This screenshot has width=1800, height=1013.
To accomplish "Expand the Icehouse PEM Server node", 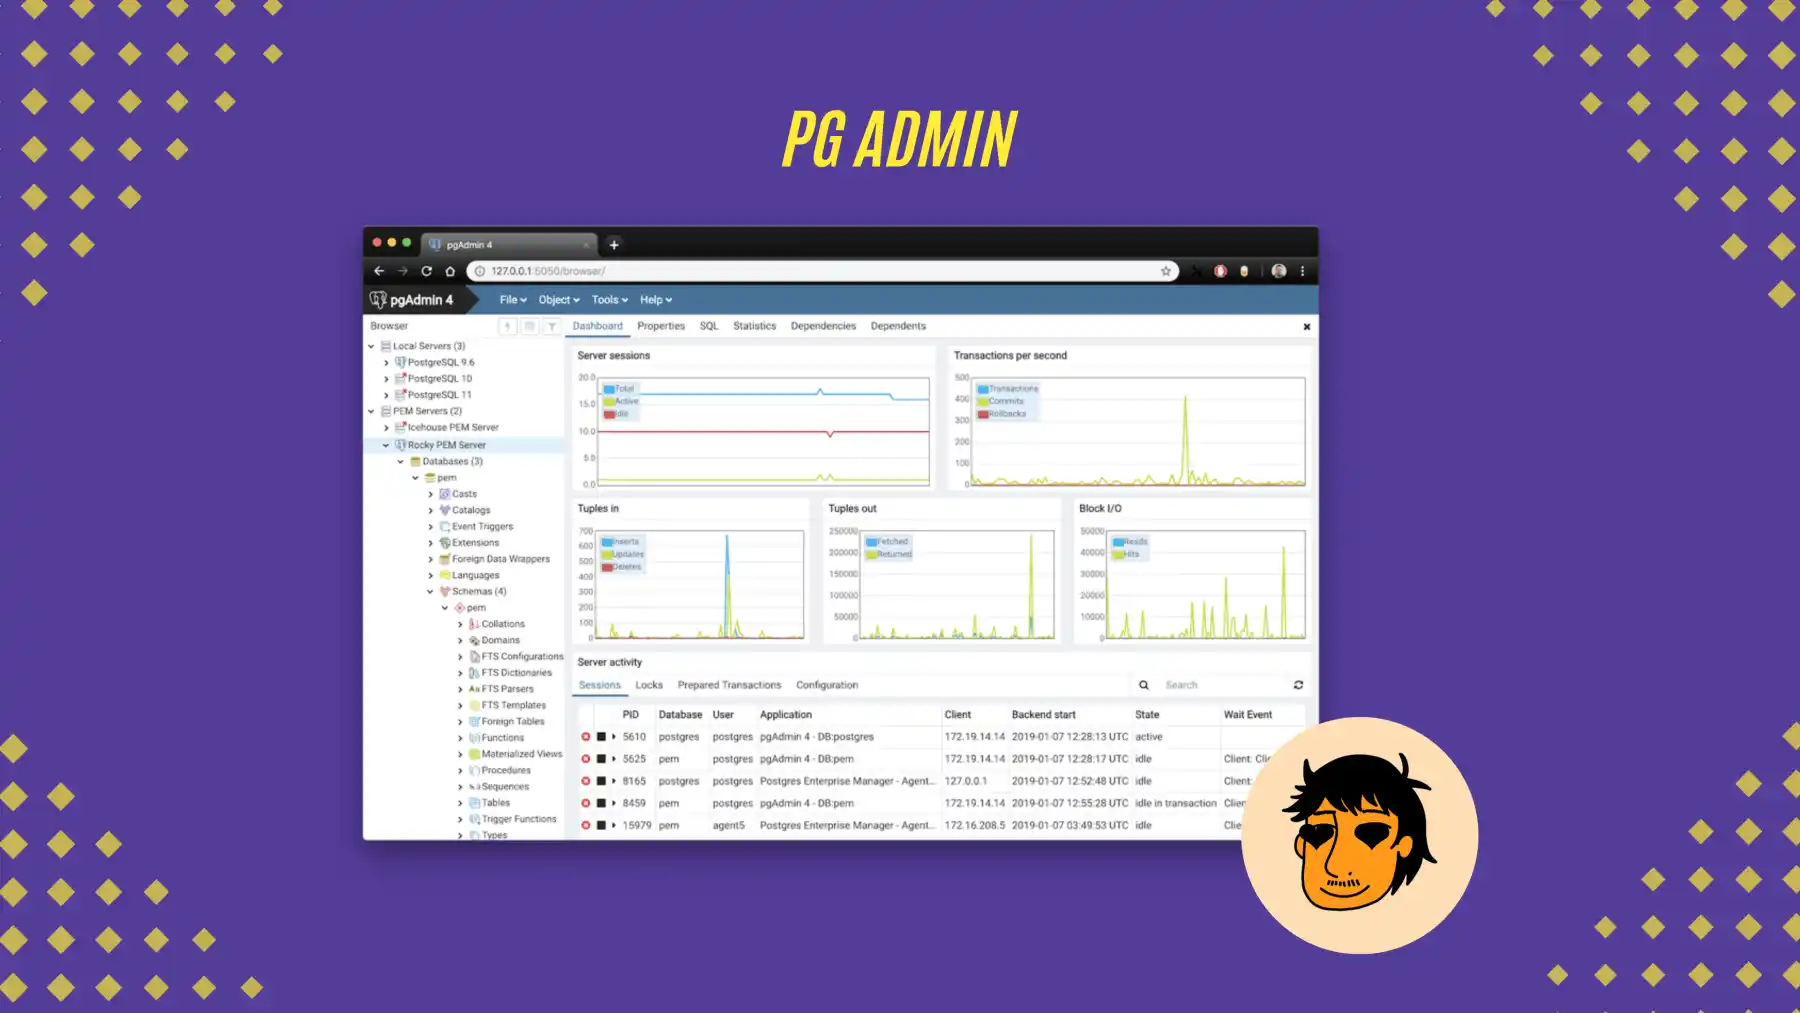I will coord(386,428).
